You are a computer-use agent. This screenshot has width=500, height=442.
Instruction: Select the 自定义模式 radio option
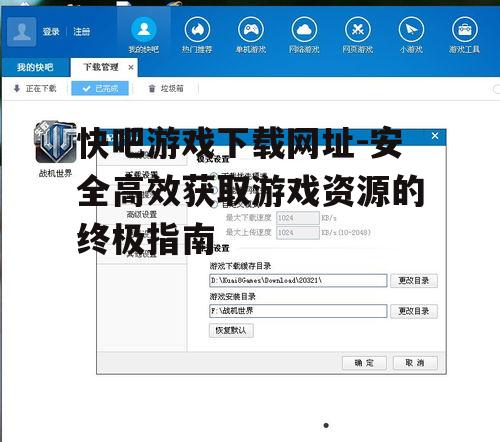pos(214,204)
